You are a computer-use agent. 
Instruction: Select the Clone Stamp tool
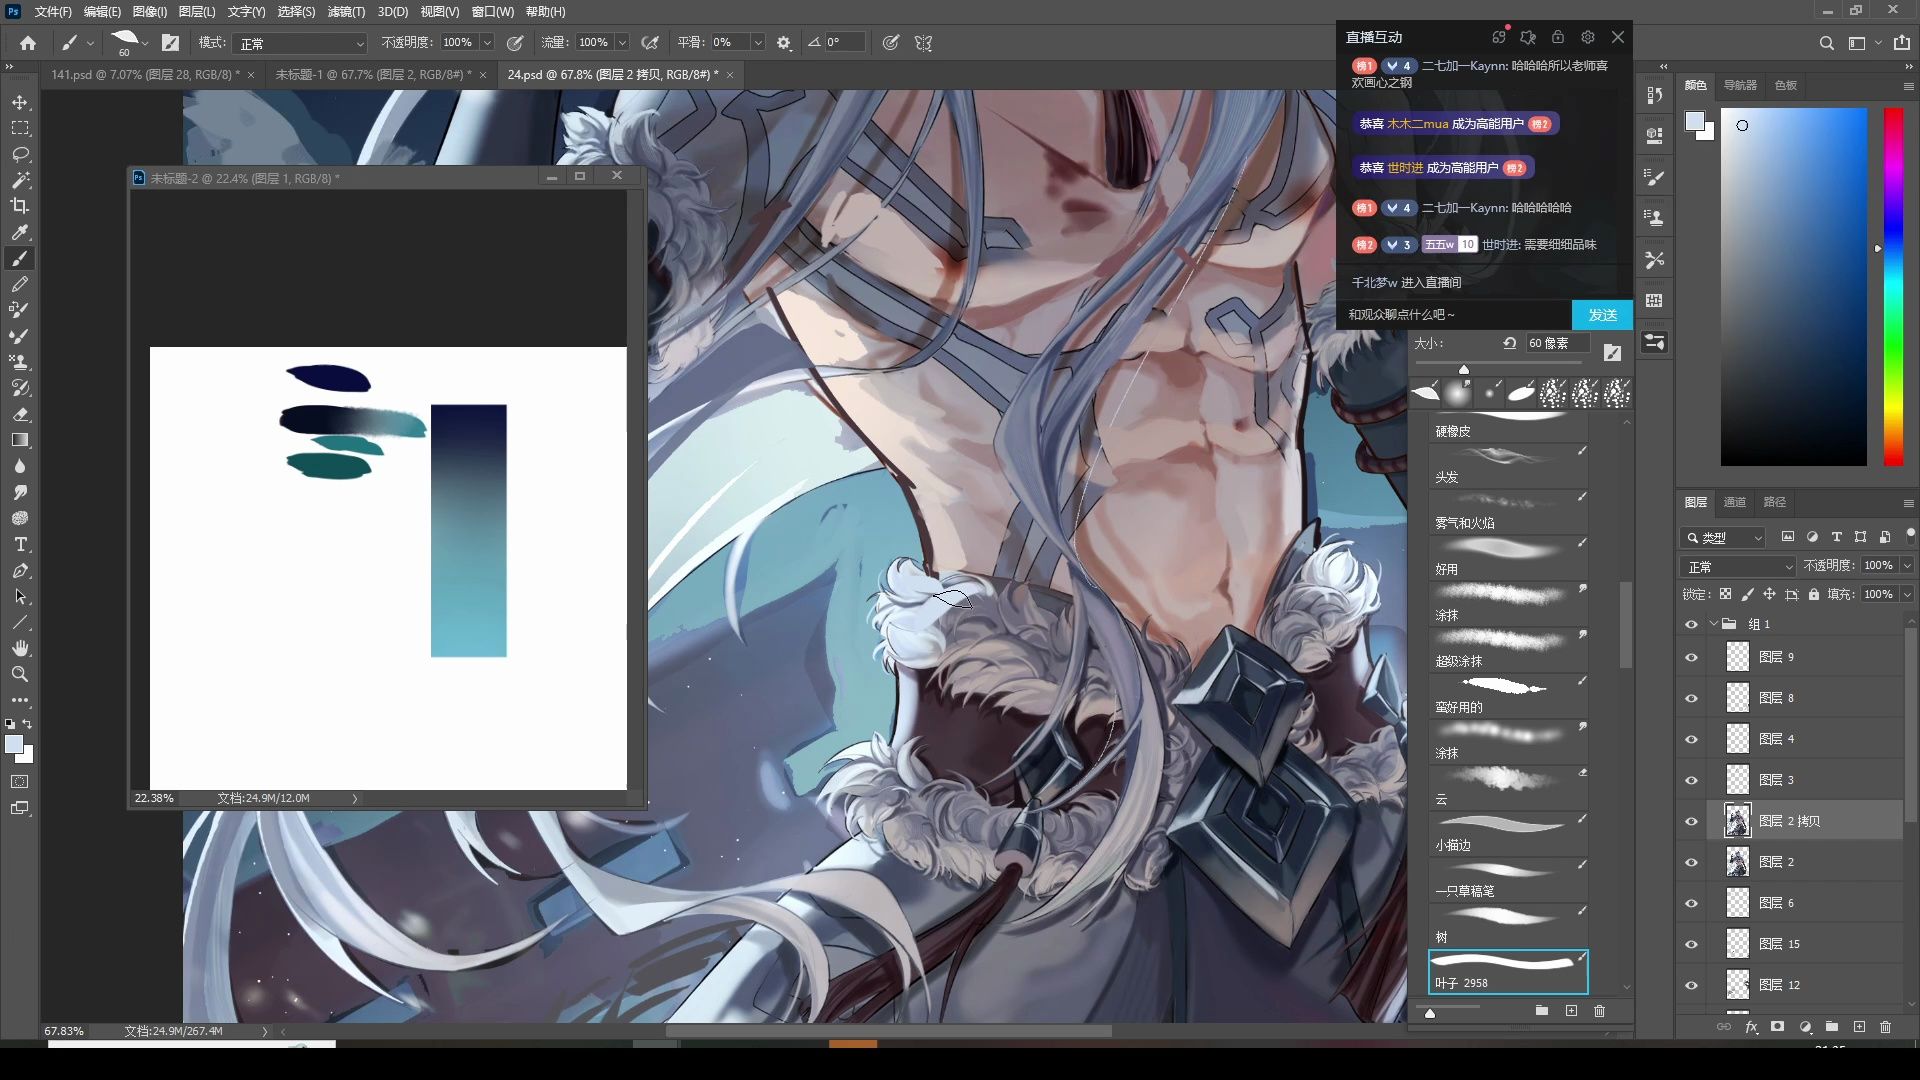point(20,362)
